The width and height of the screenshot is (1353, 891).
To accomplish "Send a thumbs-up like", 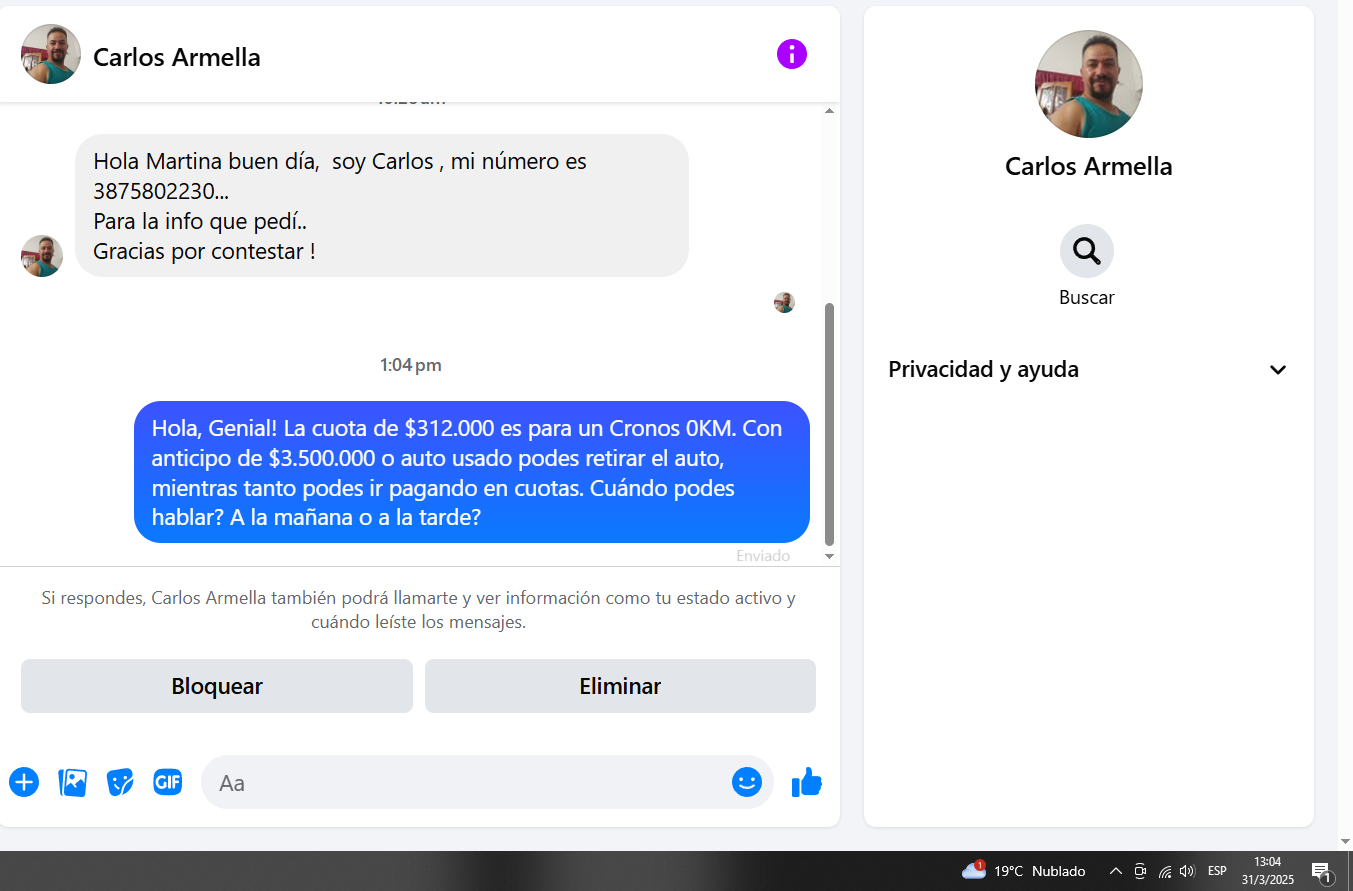I will [x=807, y=782].
